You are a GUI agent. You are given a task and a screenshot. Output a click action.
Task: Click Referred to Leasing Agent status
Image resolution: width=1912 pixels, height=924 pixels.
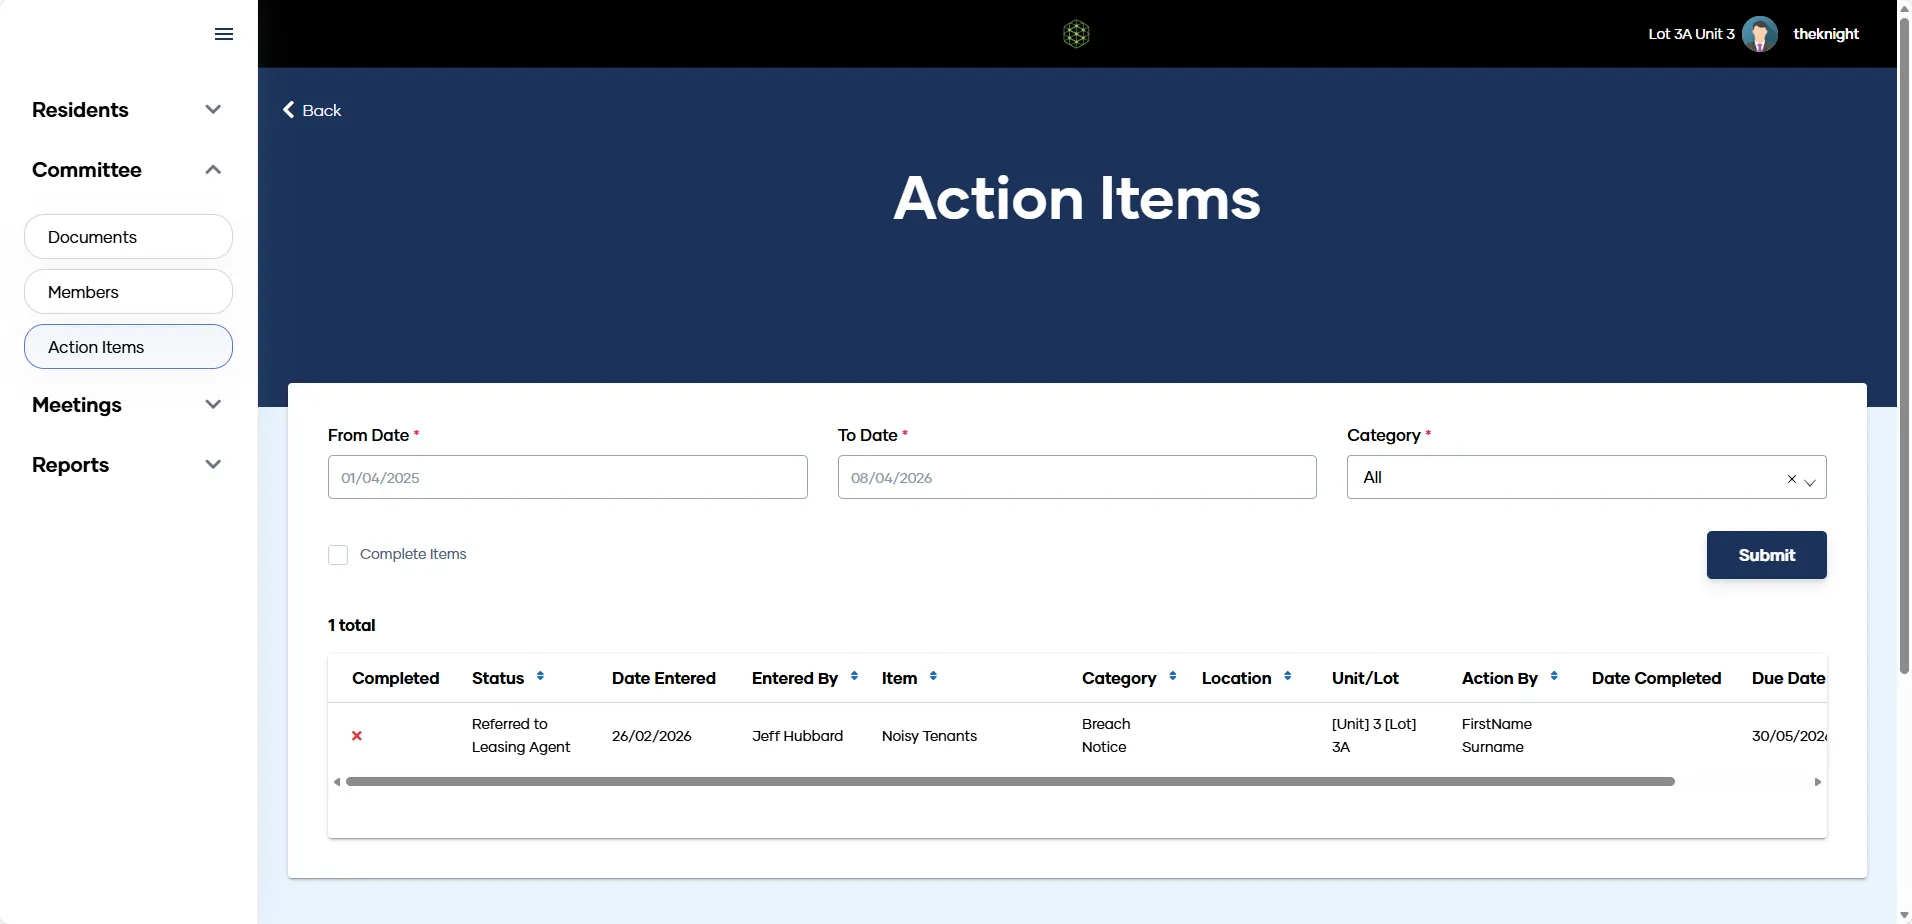pos(521,735)
